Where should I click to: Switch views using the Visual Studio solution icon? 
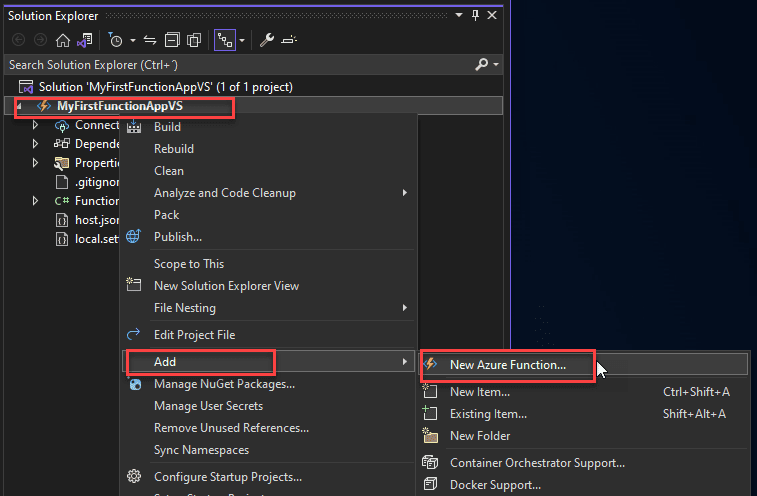tap(86, 40)
